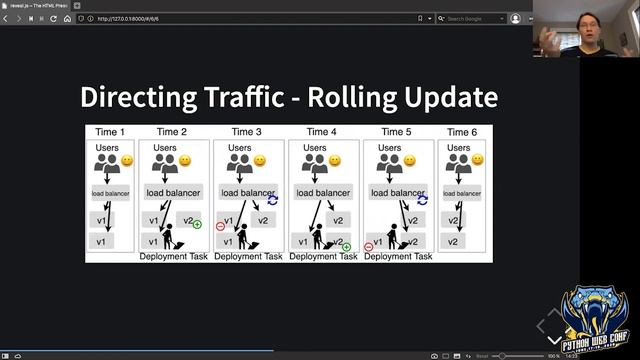Viewport: 640px width, 360px height.
Task: Show site info for this address
Action: 90,19
